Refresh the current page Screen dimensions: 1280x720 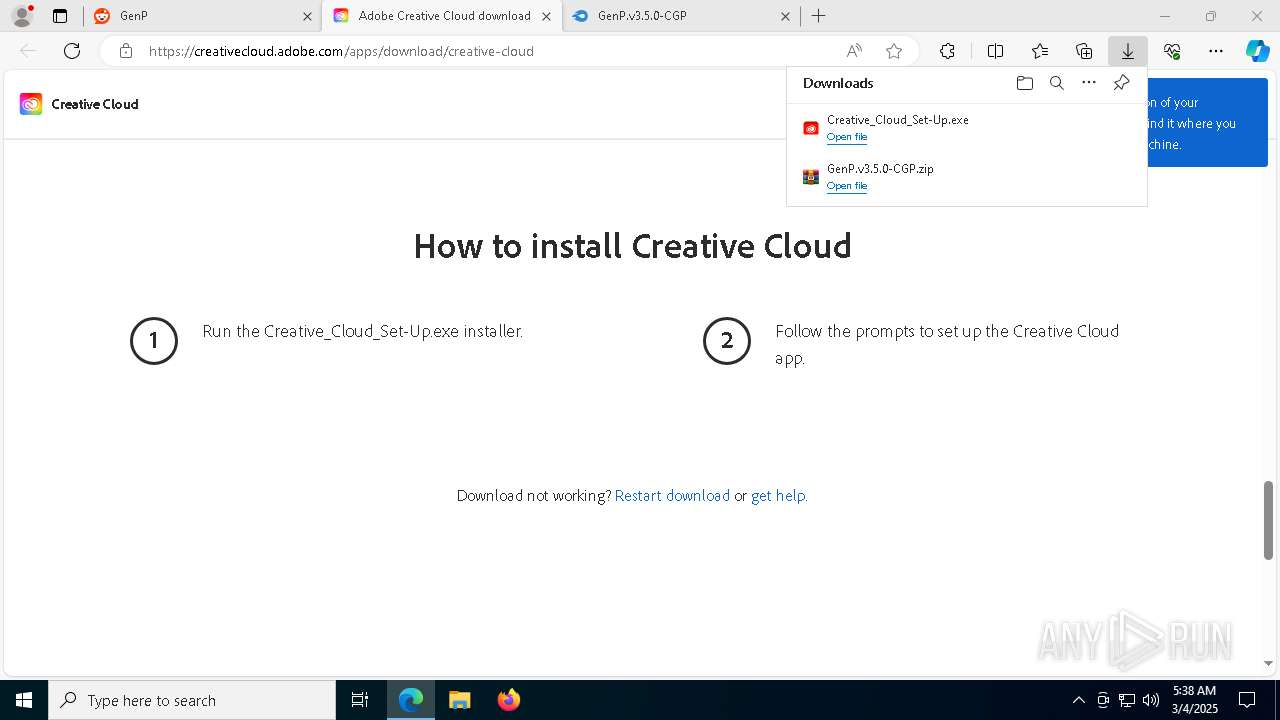(72, 51)
